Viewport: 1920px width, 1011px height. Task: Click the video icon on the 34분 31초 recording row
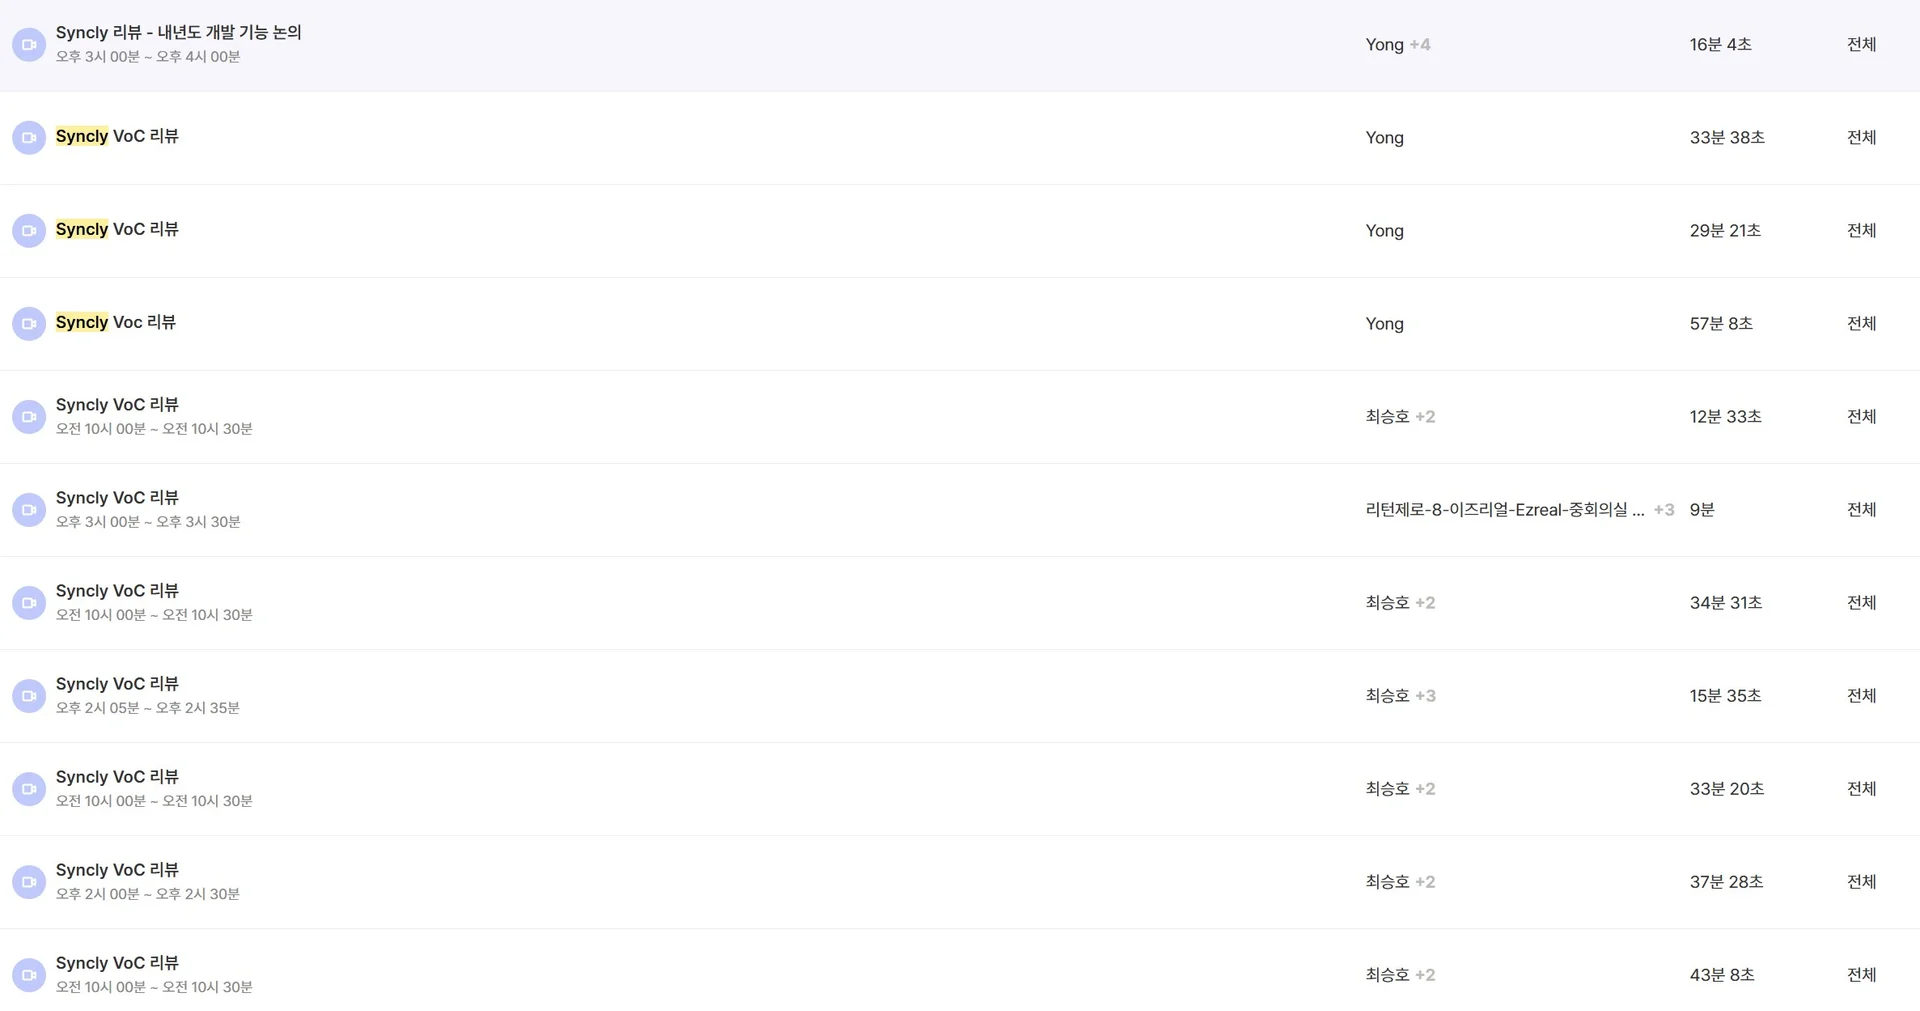point(29,603)
